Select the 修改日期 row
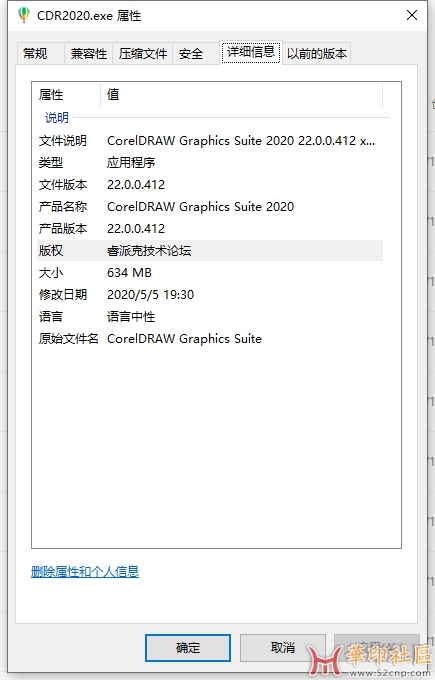Viewport: 435px width, 680px height. (210, 294)
